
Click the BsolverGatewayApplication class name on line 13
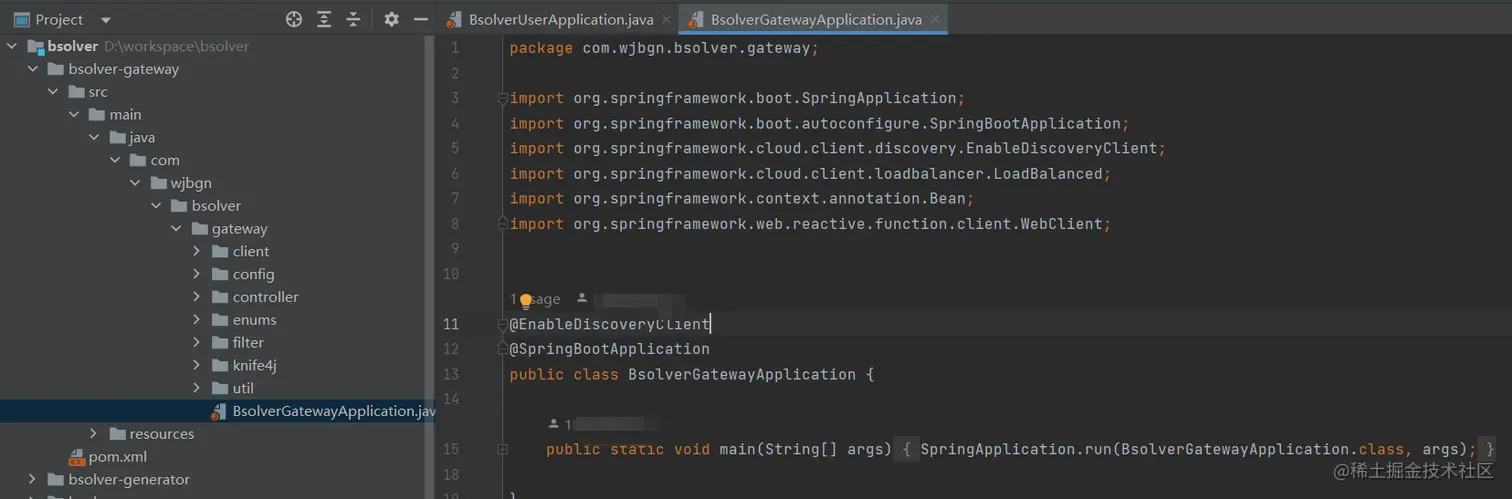coord(742,374)
